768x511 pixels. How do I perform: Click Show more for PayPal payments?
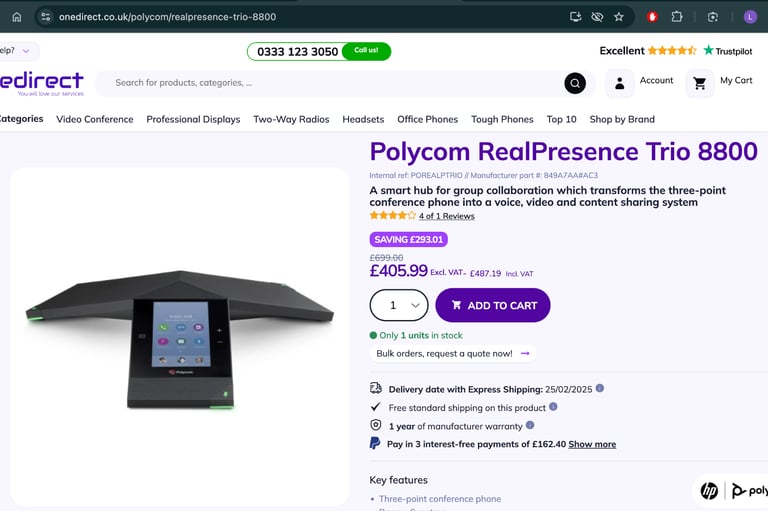[592, 444]
